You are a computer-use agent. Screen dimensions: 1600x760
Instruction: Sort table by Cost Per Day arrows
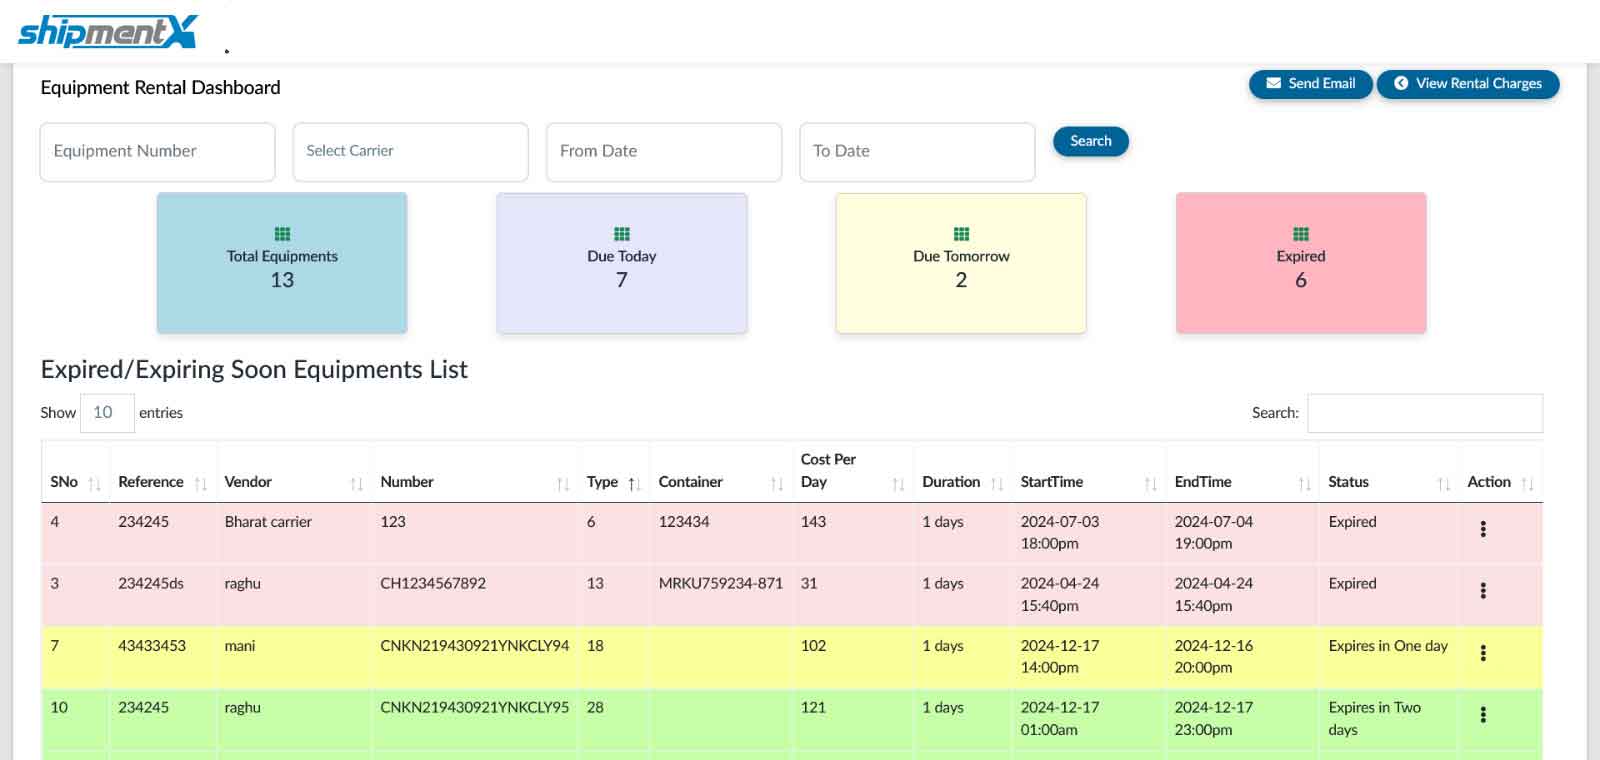[x=898, y=484]
